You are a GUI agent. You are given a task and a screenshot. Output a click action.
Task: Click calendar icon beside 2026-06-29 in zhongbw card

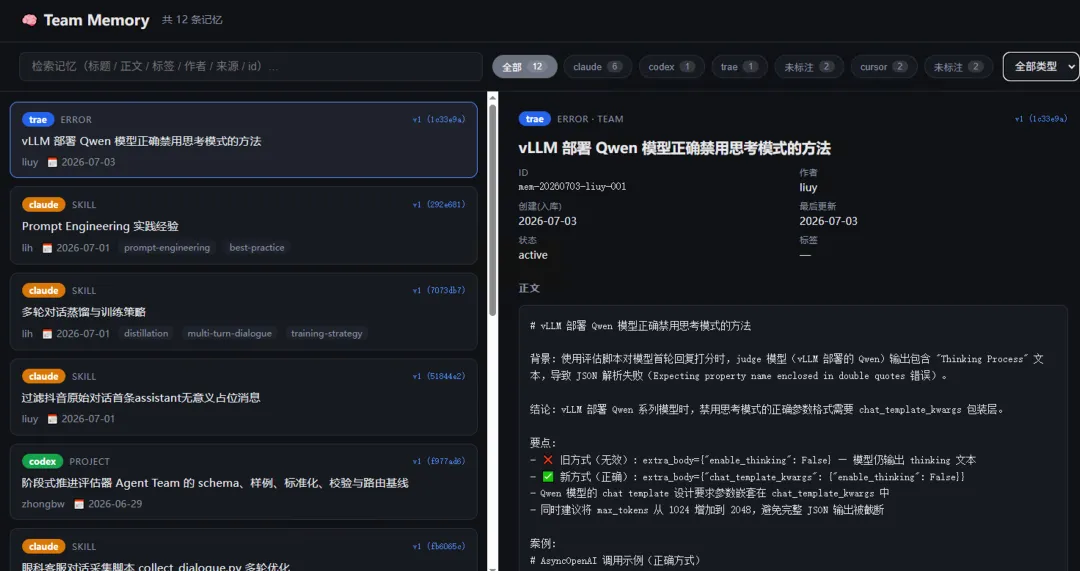pos(79,504)
